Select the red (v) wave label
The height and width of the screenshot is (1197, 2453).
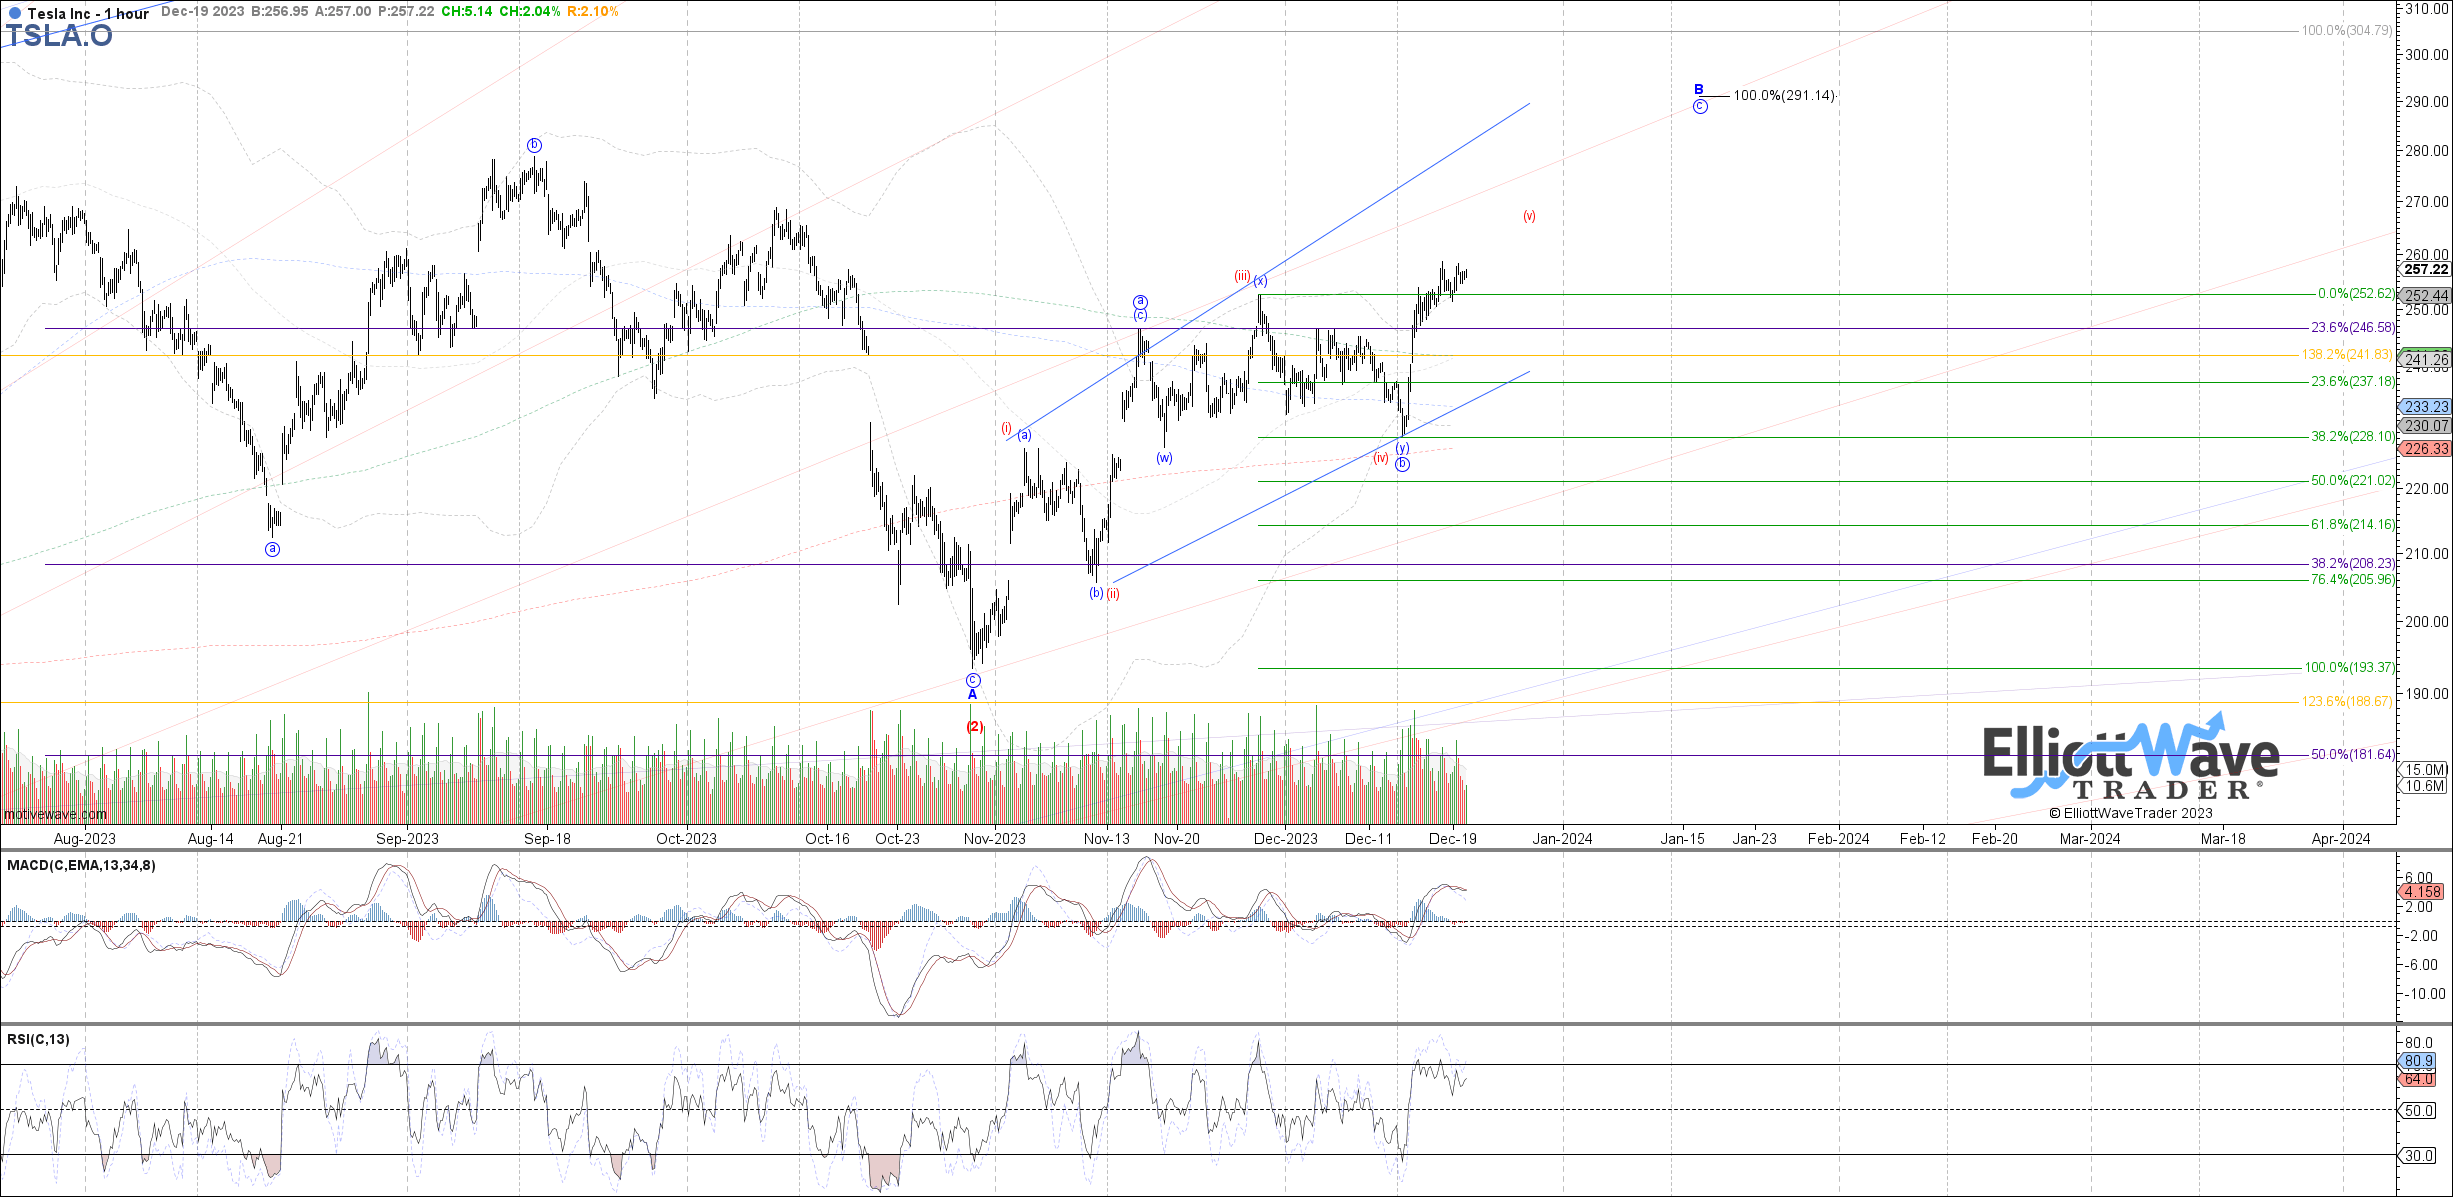1529,216
